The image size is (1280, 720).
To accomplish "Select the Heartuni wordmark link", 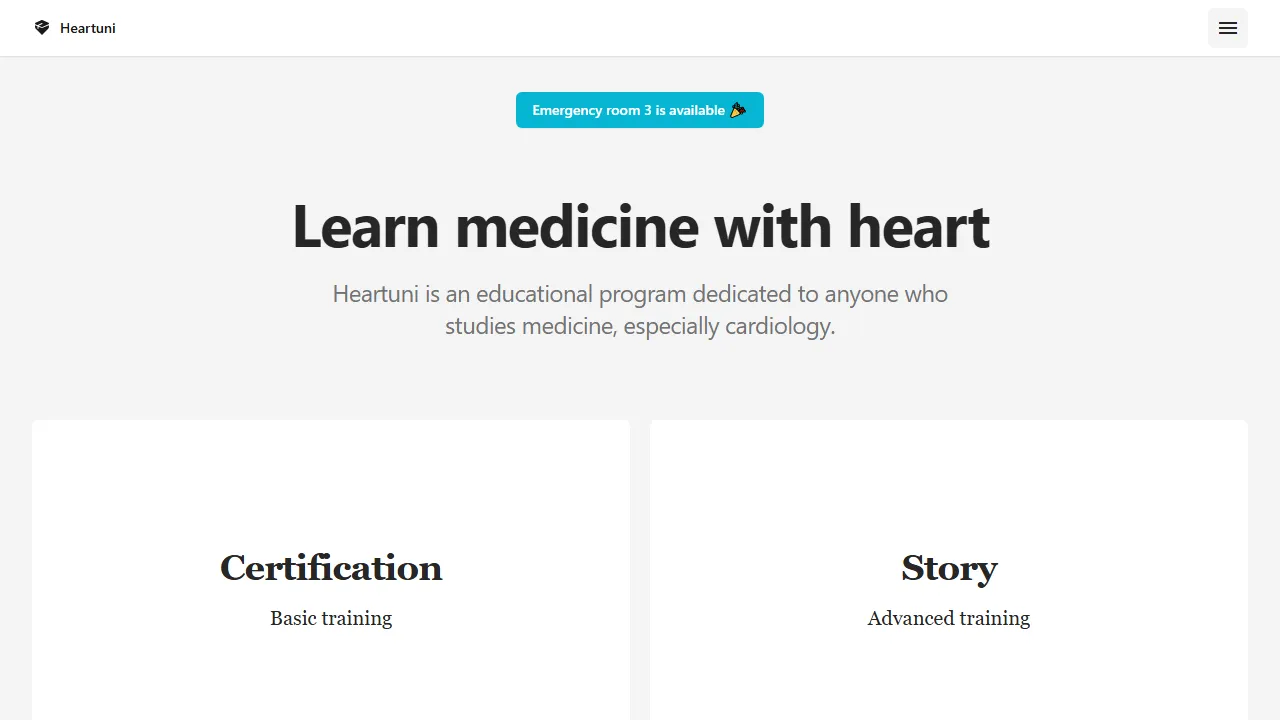I will 88,28.
